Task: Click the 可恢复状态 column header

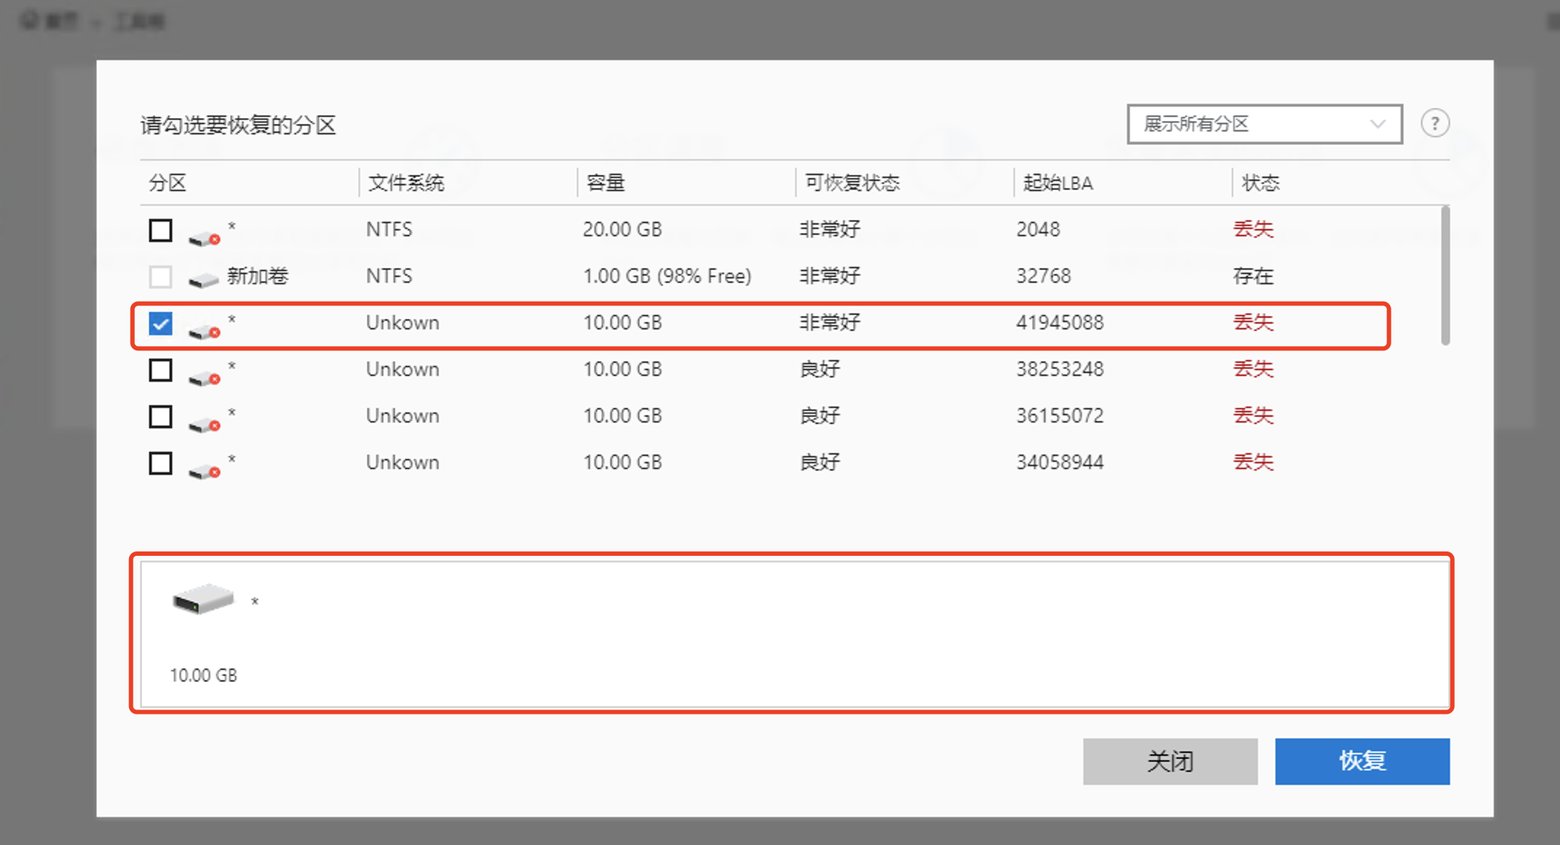Action: (x=852, y=183)
